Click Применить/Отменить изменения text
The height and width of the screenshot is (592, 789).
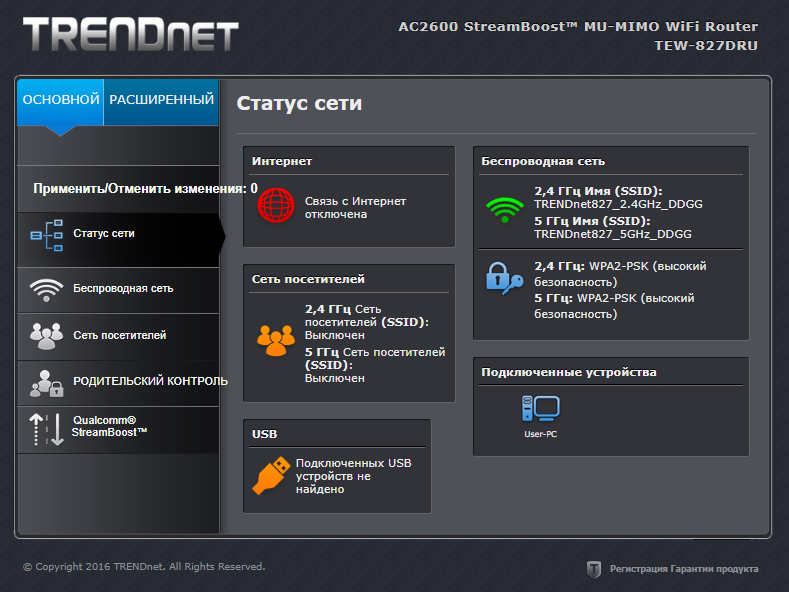(x=145, y=188)
